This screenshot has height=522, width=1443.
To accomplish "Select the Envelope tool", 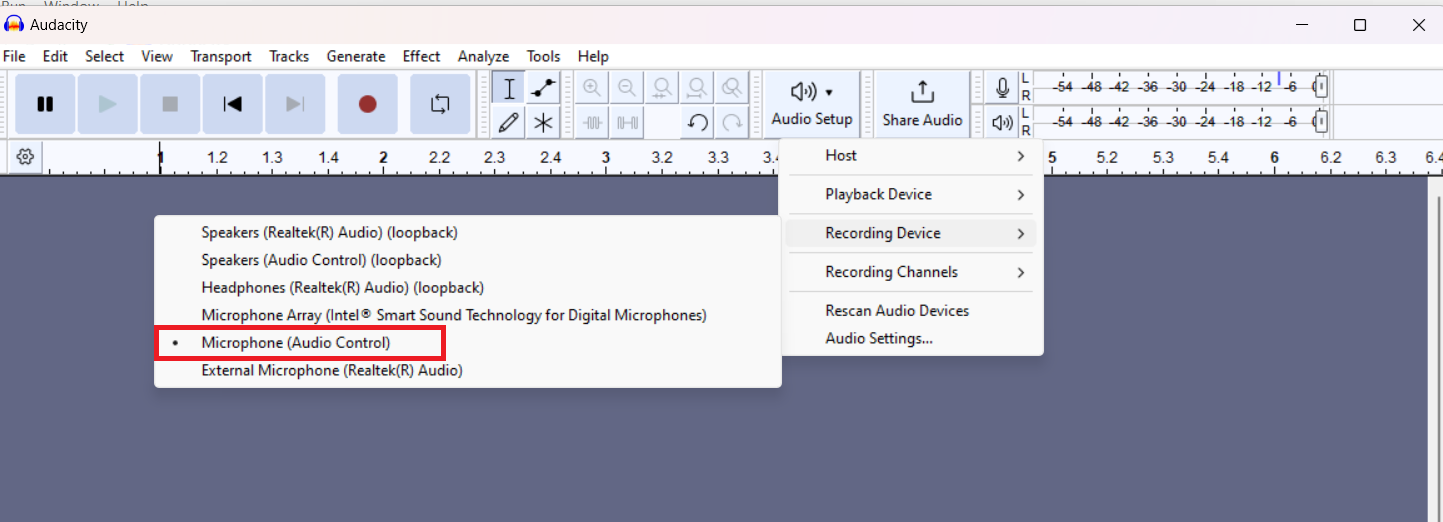I will (x=543, y=89).
